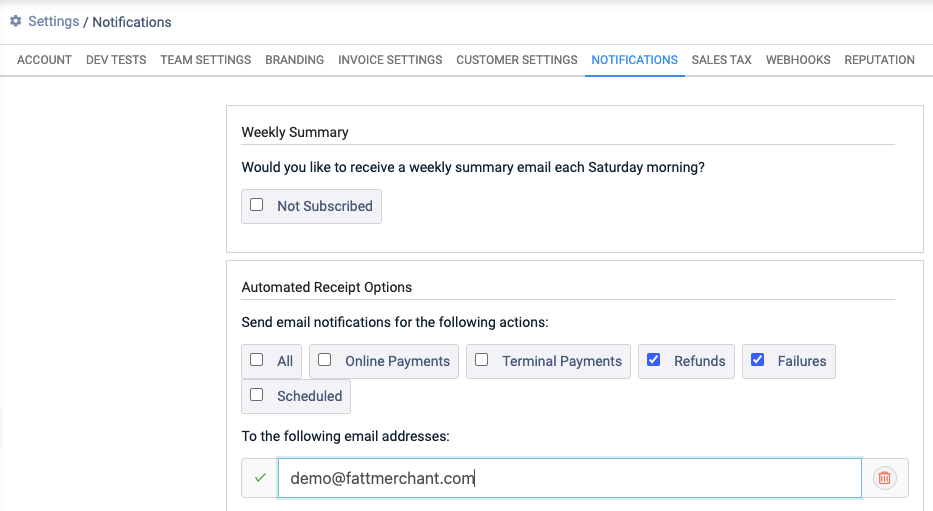The image size is (933, 511).
Task: Tick the Scheduled checkbox
Action: (x=256, y=395)
